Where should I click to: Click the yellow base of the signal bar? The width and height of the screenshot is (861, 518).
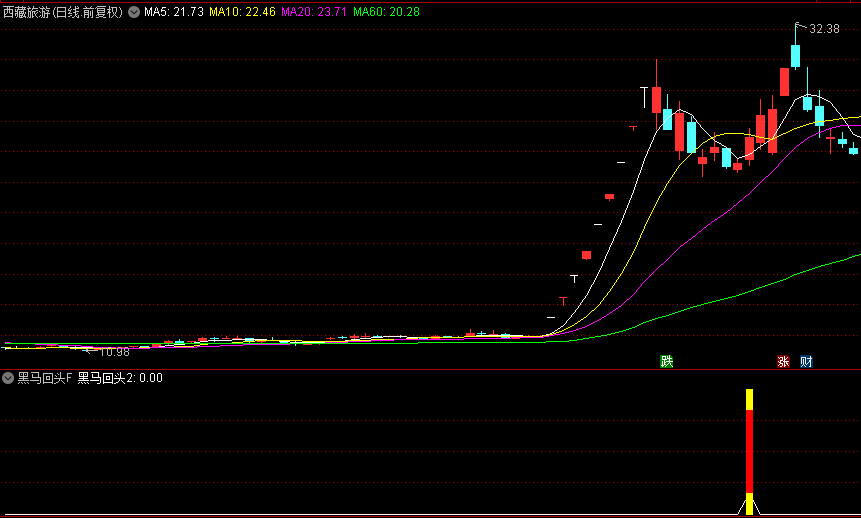point(749,505)
